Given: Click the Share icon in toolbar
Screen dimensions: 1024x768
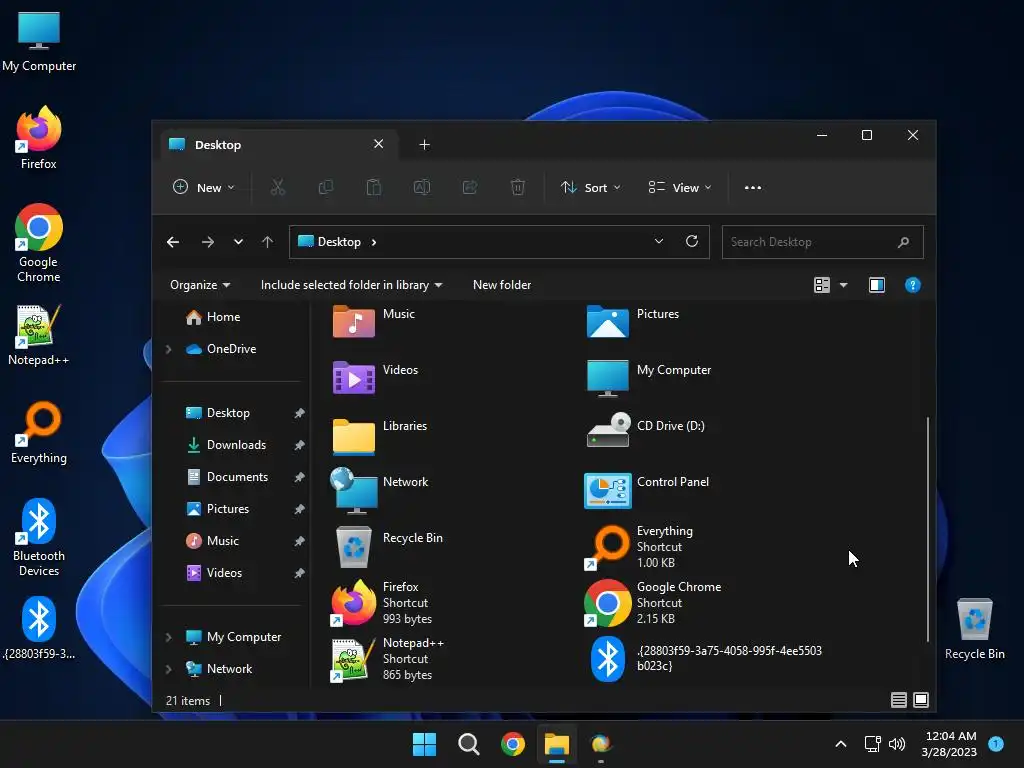Looking at the screenshot, I should [470, 187].
